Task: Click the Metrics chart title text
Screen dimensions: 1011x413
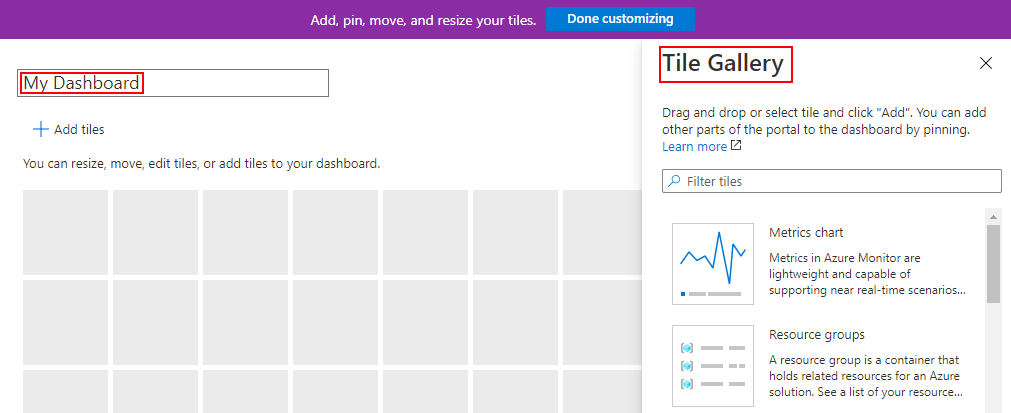Action: coord(806,233)
